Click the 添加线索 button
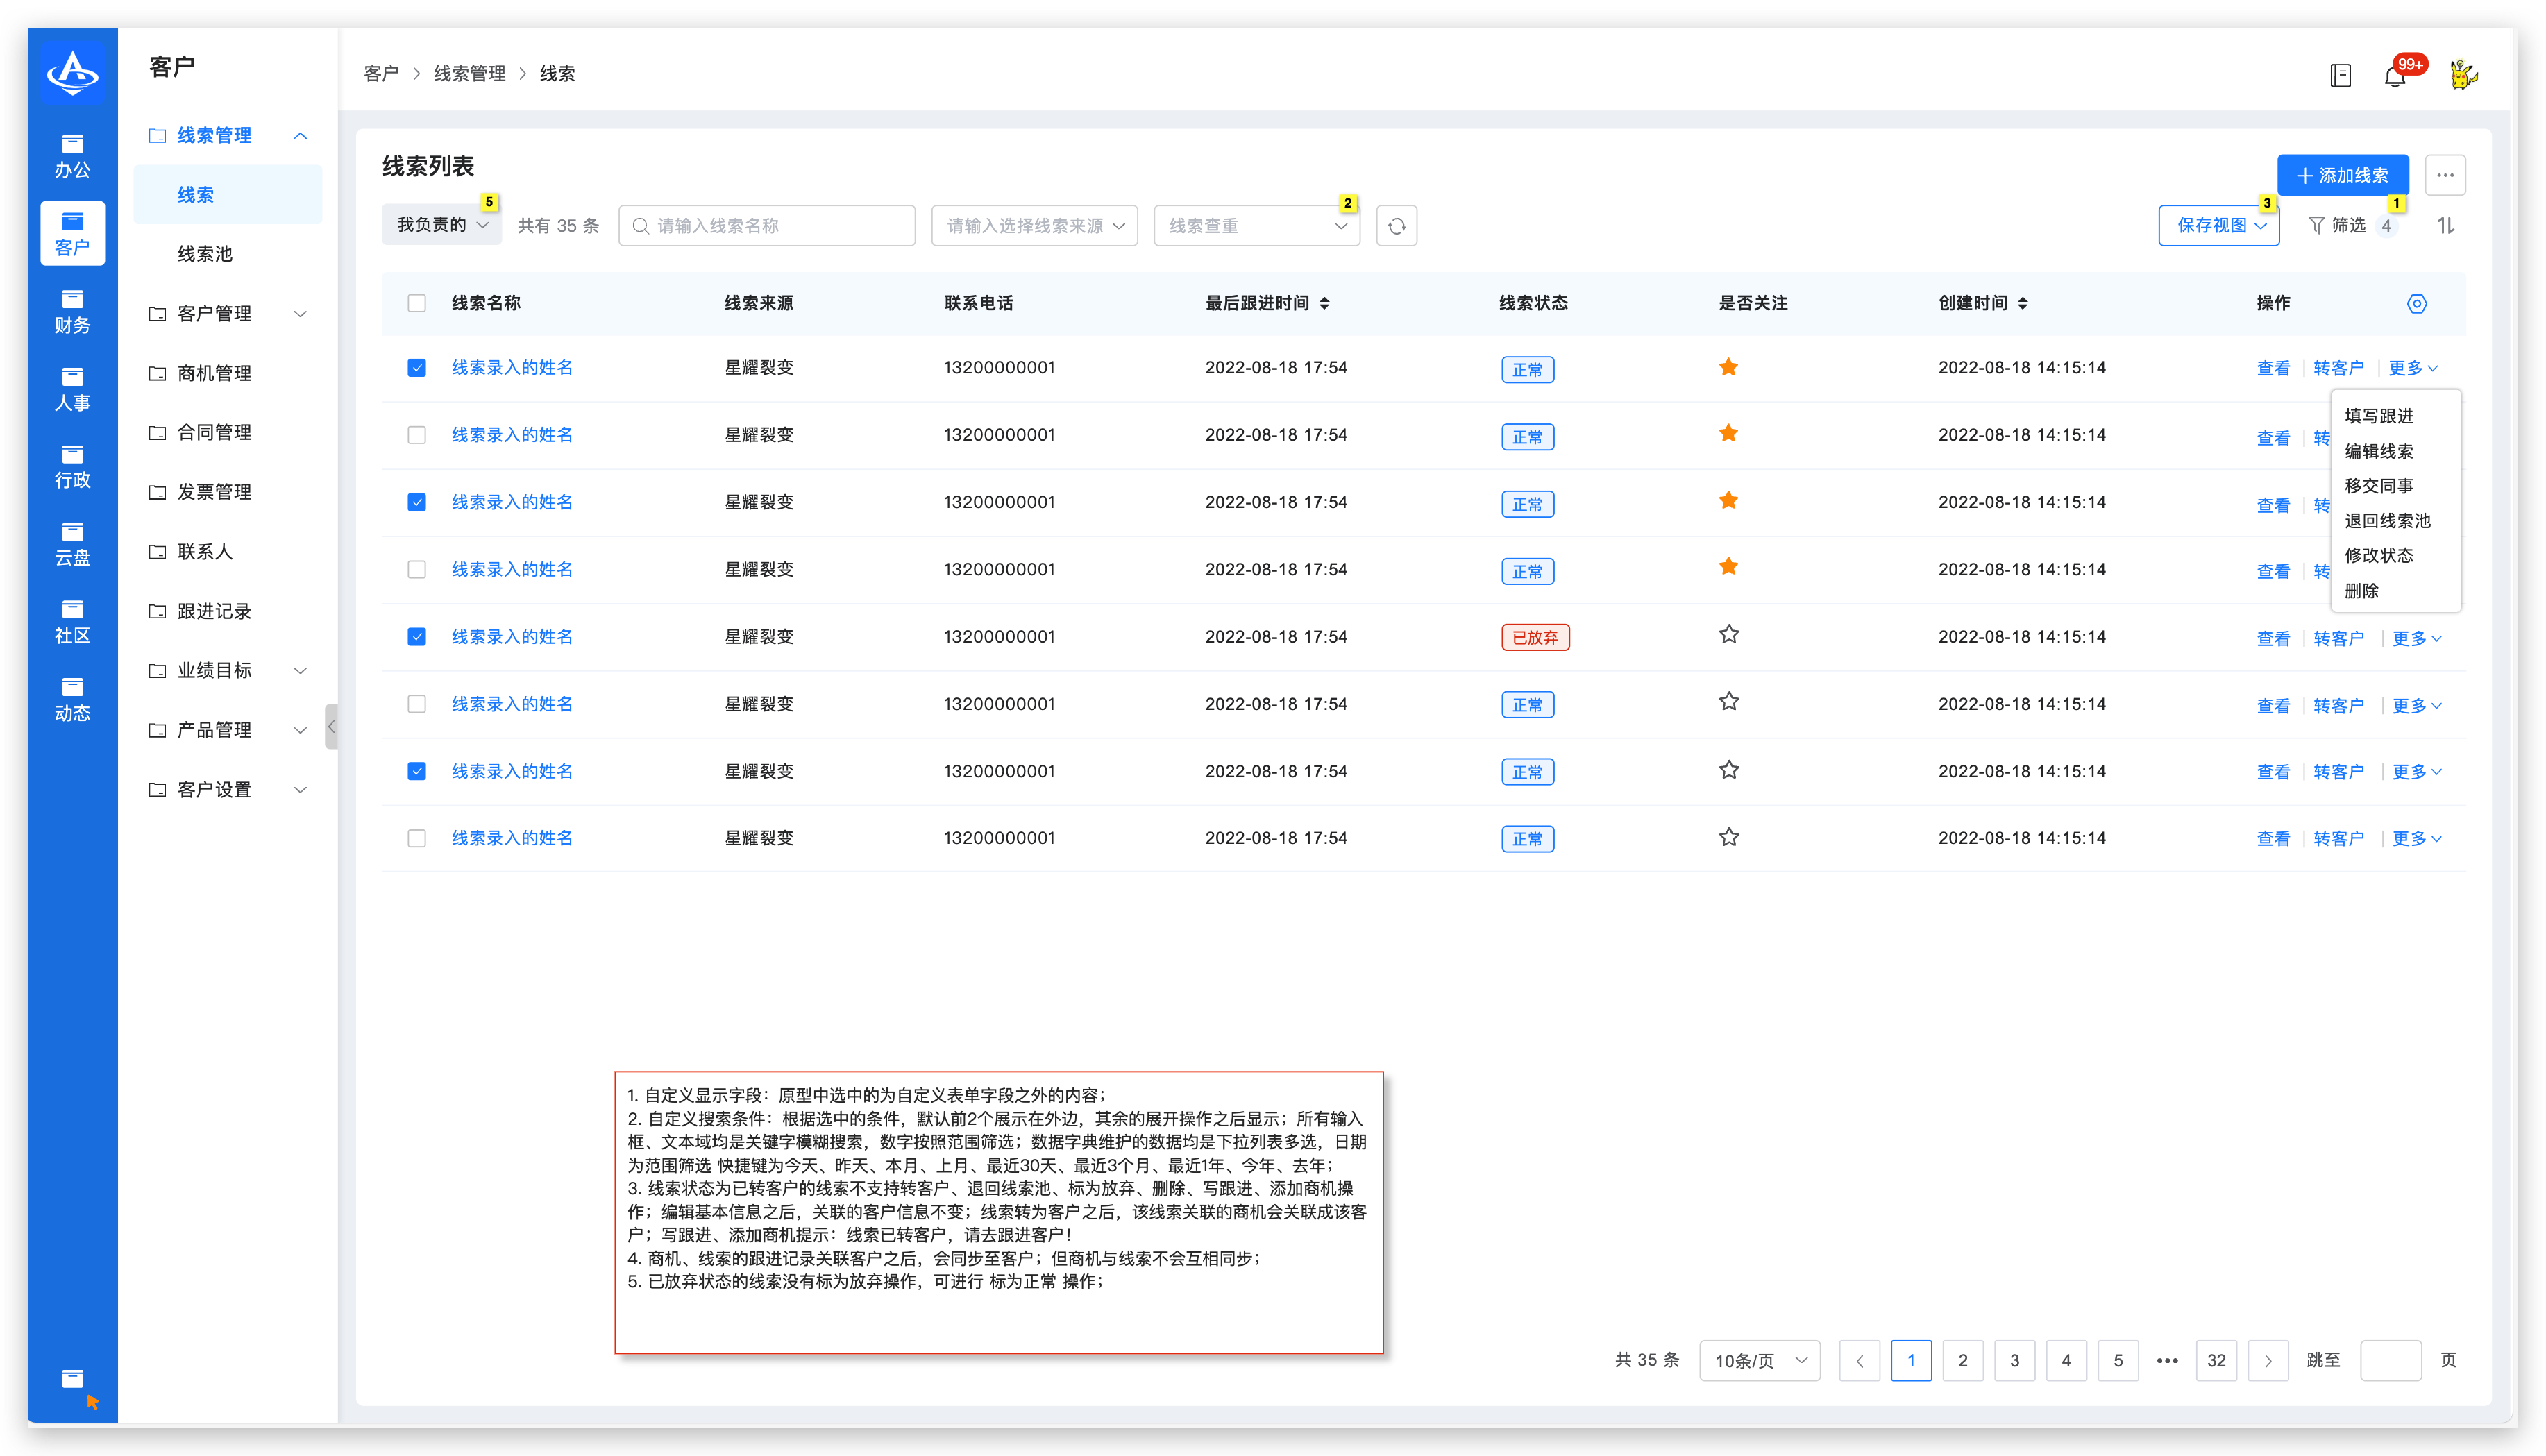 coord(2343,175)
